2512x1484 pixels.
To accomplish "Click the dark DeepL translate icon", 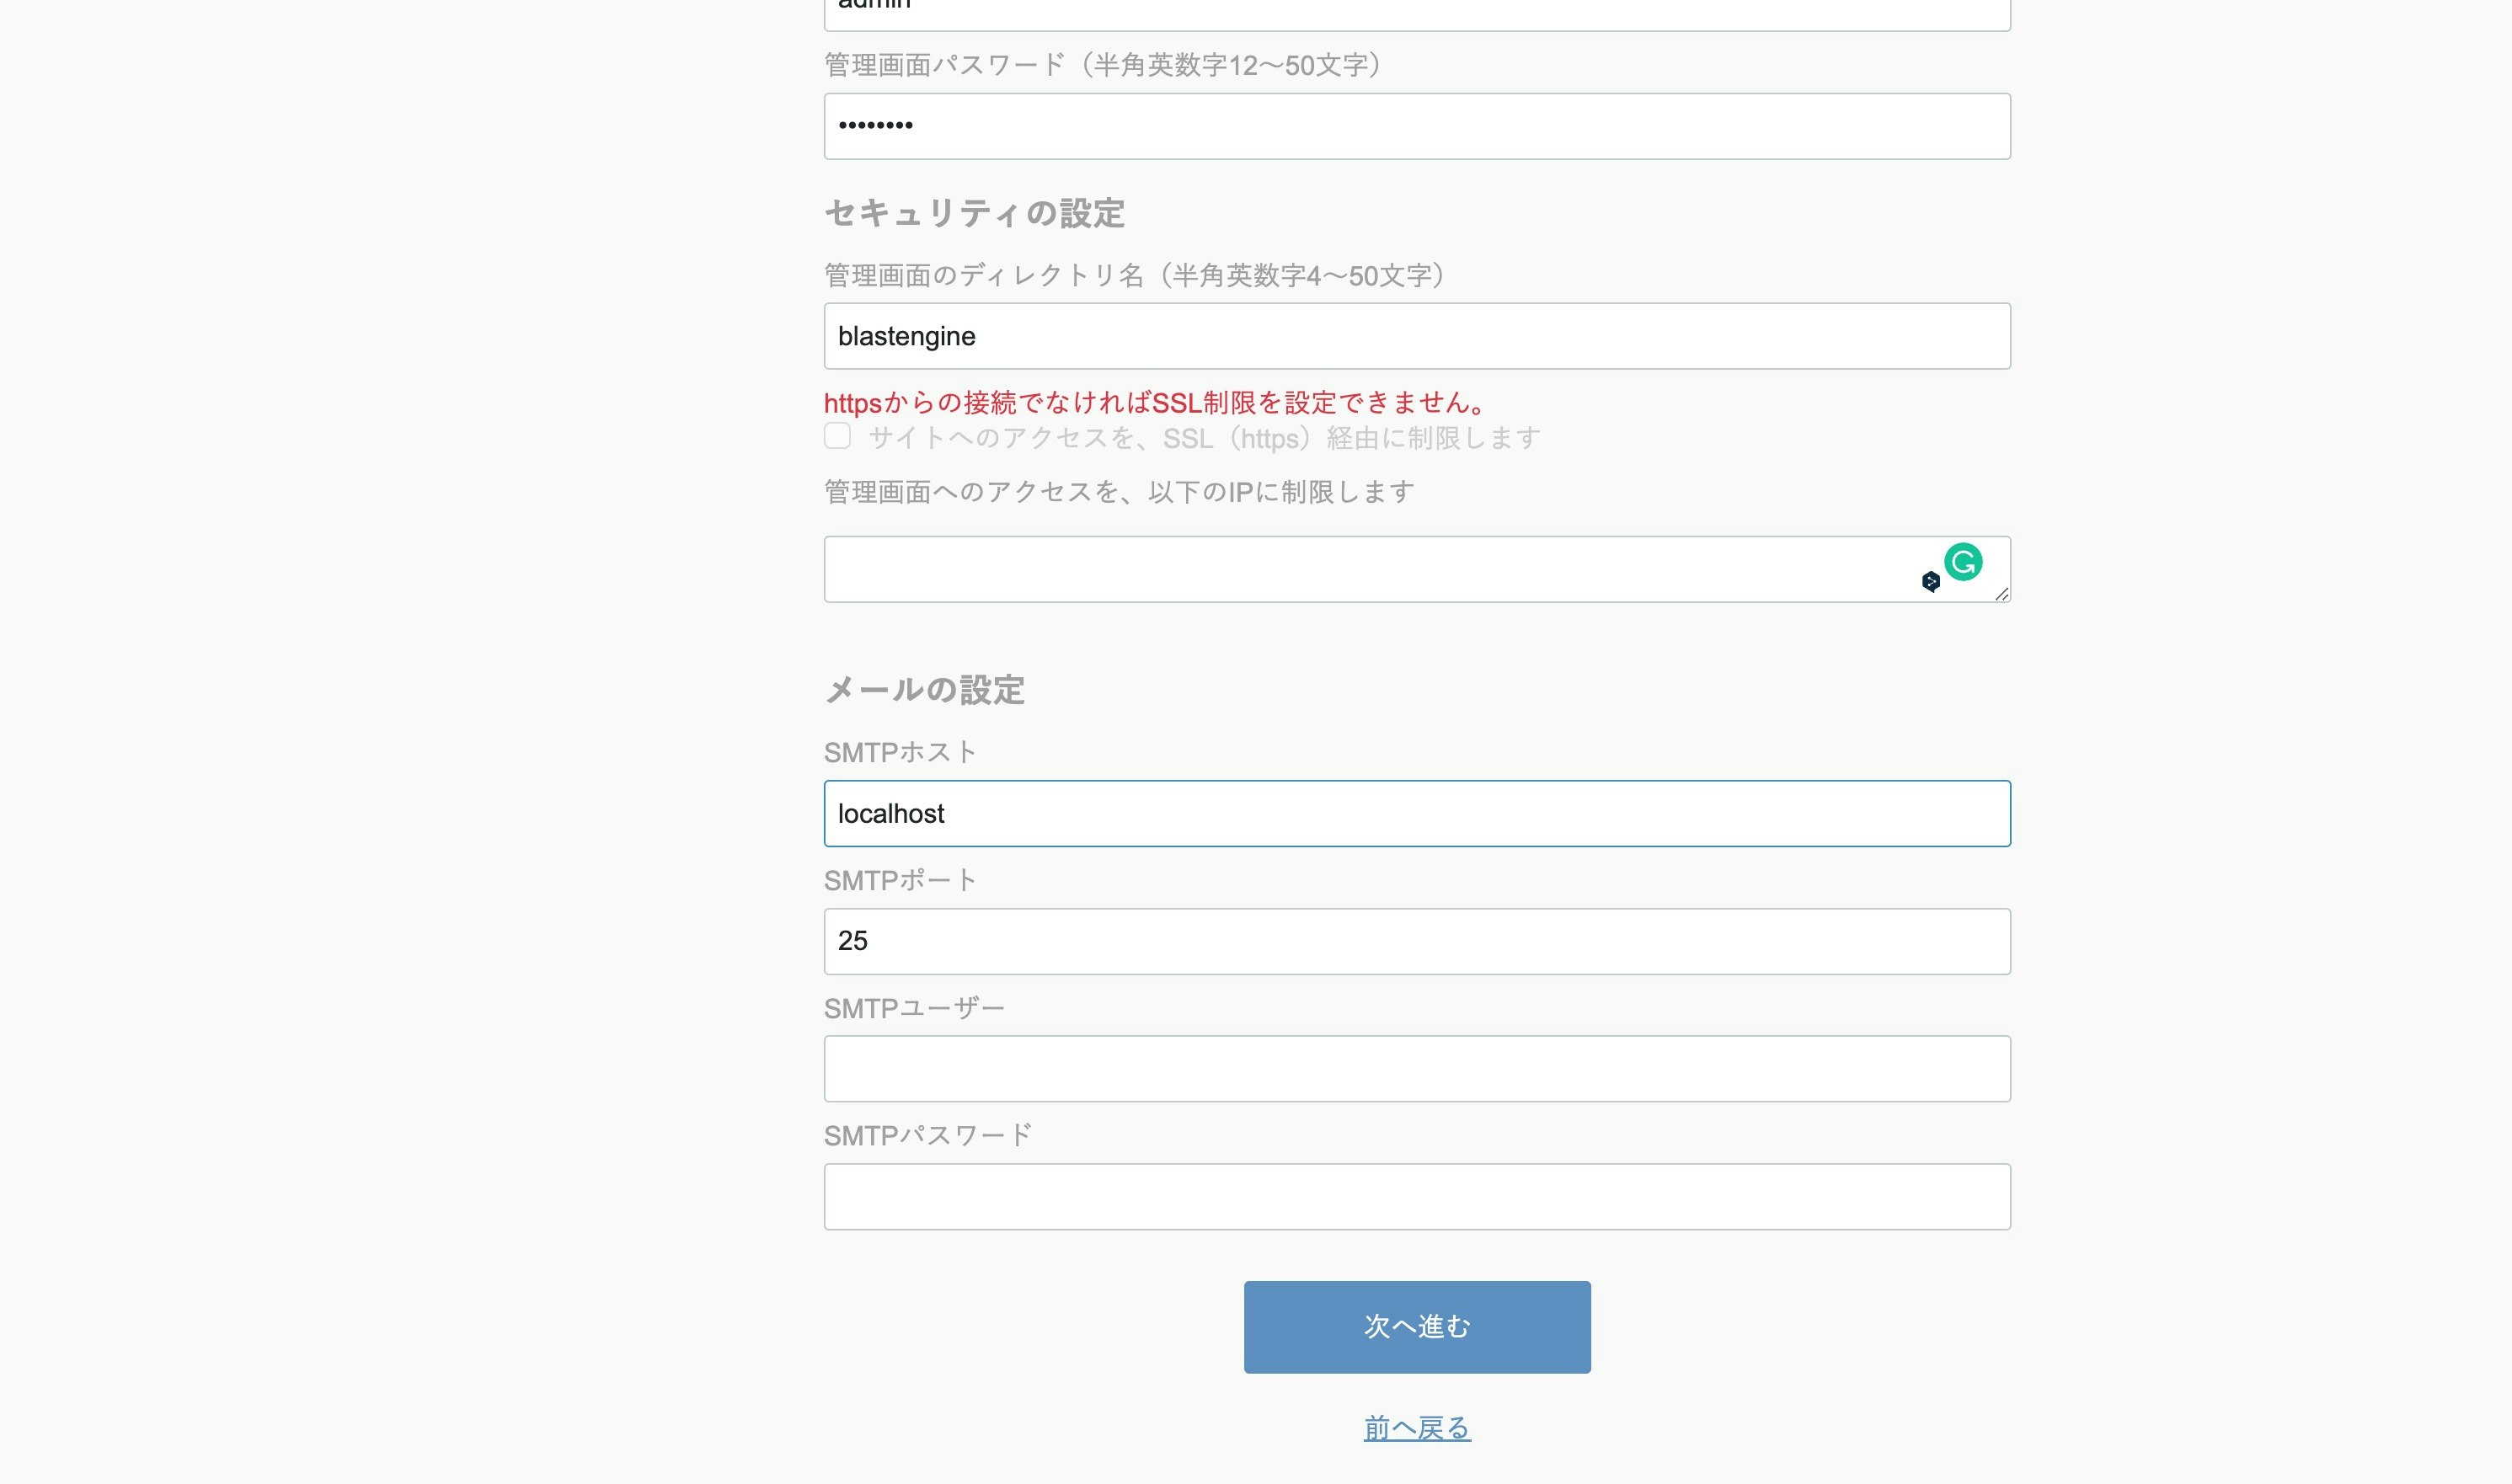I will [1930, 582].
